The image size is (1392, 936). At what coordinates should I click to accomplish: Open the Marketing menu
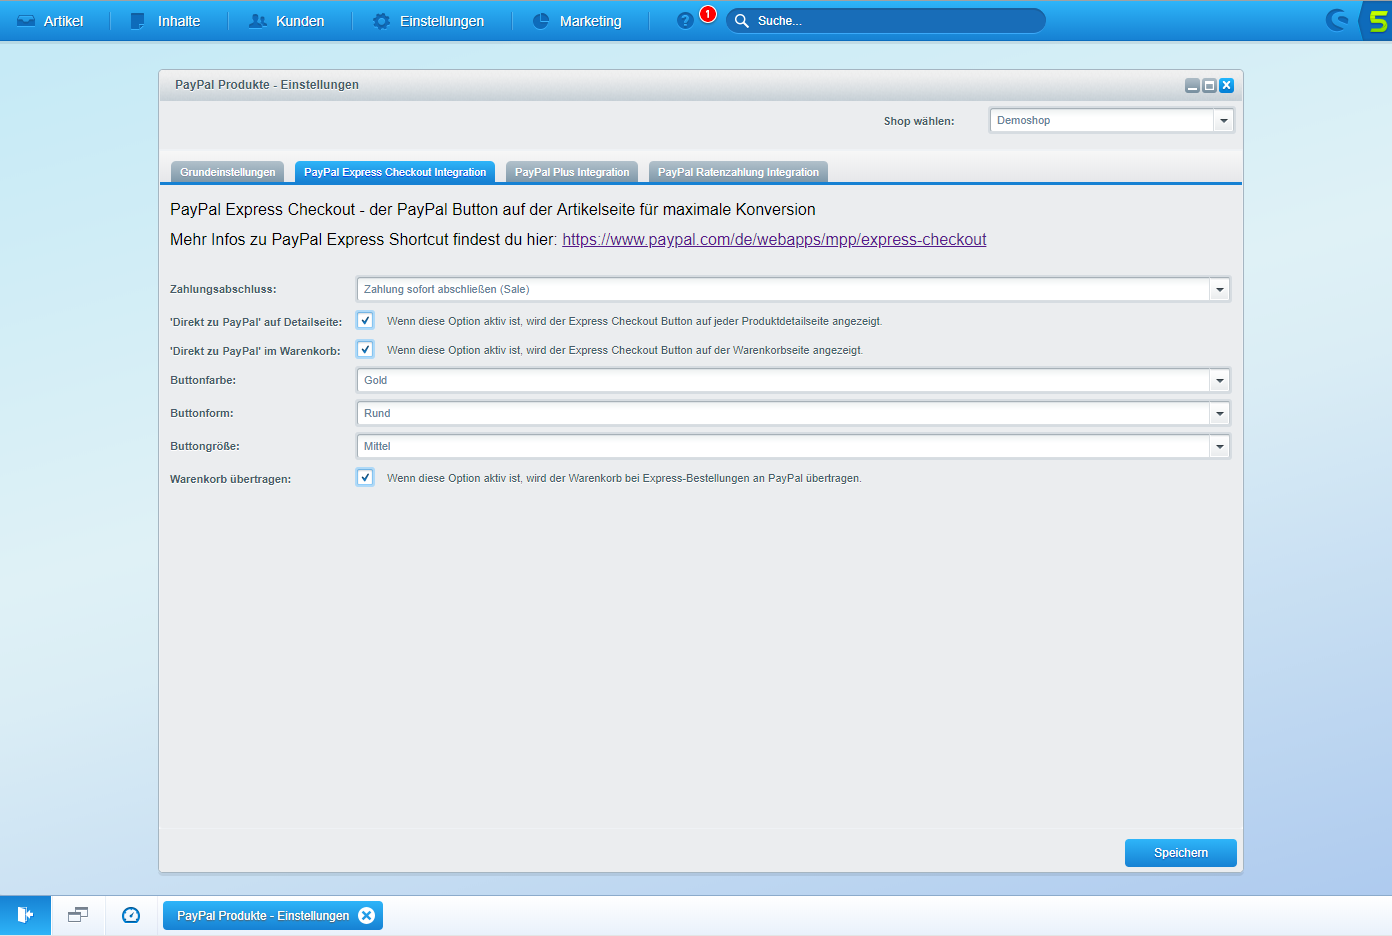pos(577,21)
